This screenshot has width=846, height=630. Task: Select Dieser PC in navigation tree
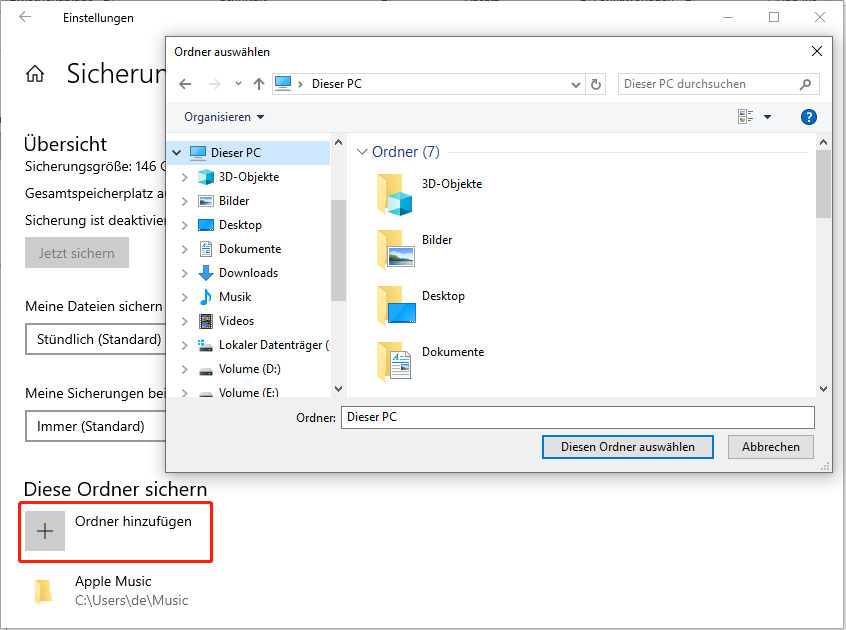click(250, 153)
